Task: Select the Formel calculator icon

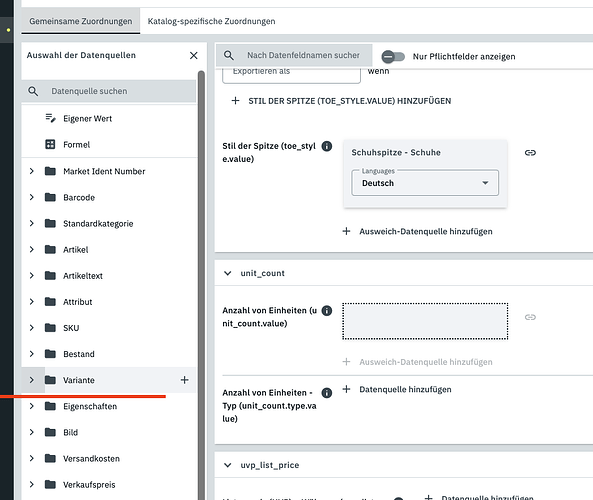Action: (x=50, y=144)
